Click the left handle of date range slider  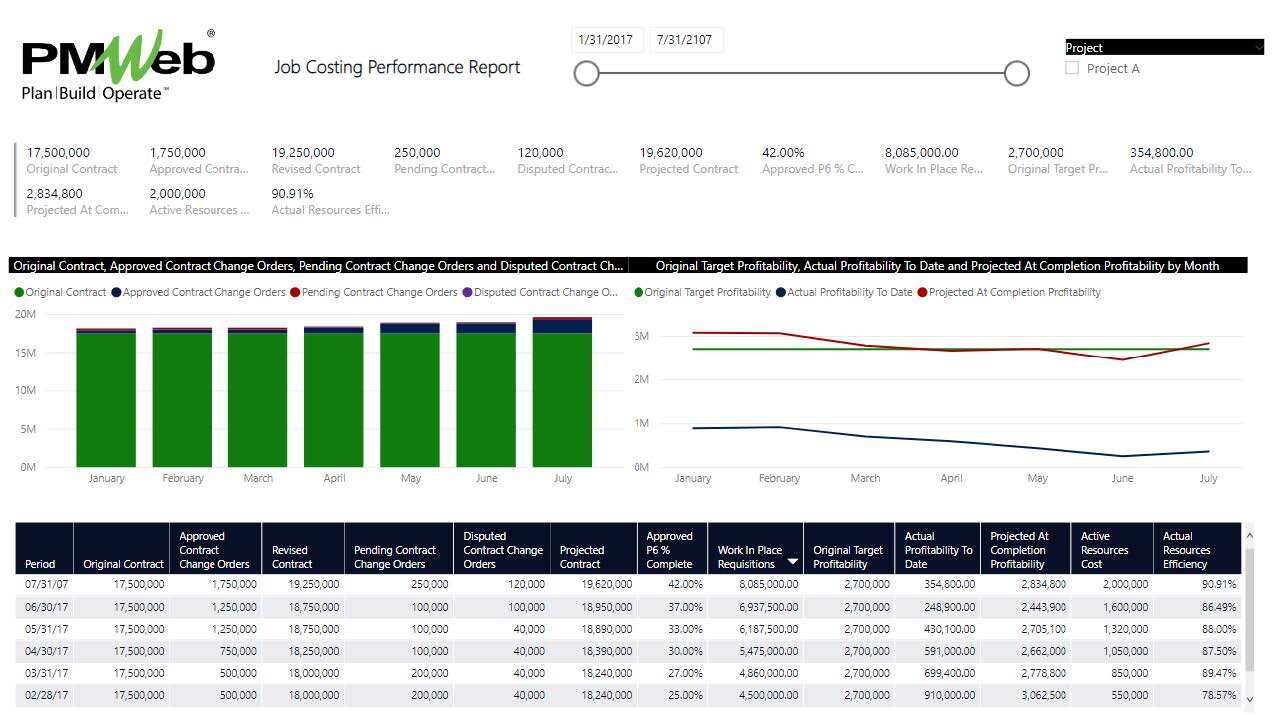[587, 73]
